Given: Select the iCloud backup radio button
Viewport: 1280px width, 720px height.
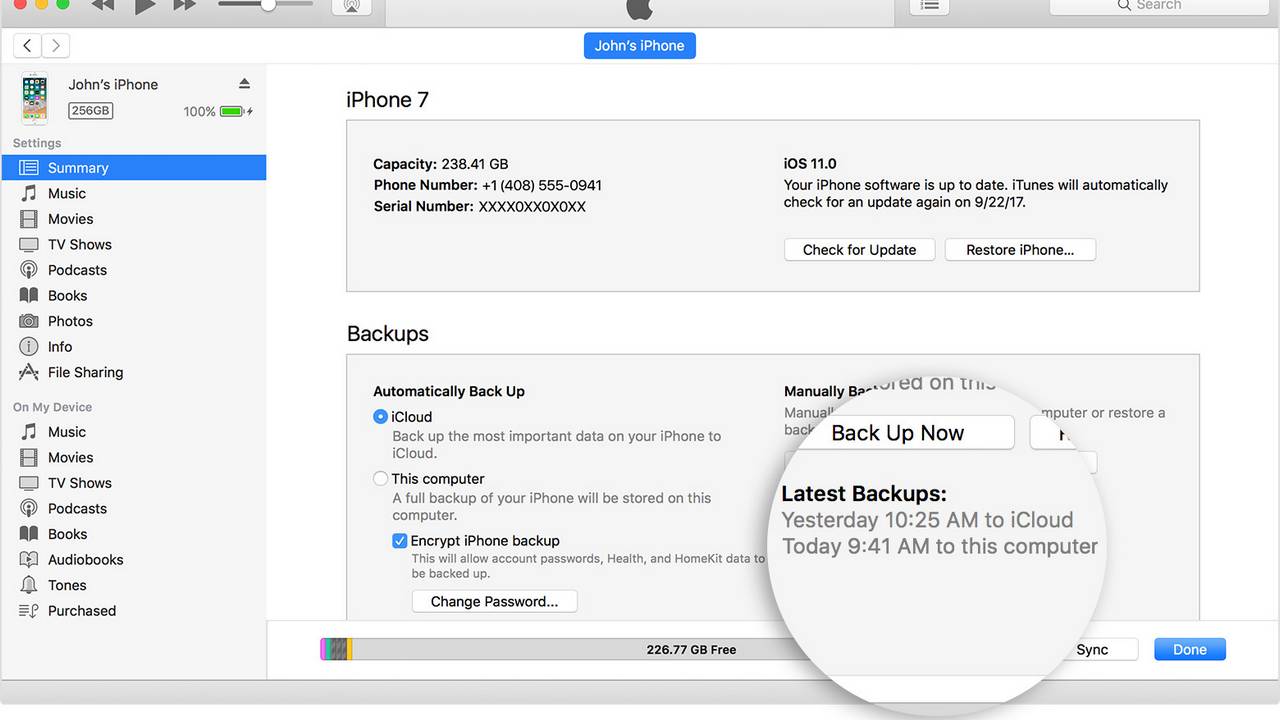Looking at the screenshot, I should (380, 417).
